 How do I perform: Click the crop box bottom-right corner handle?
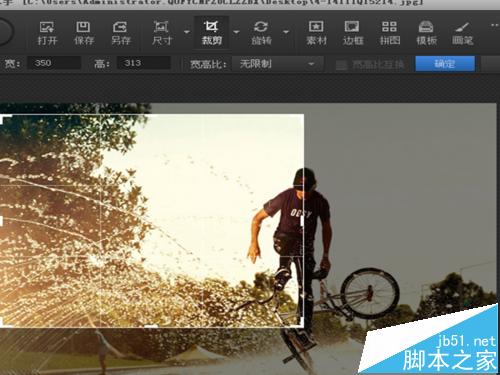[x=301, y=323]
